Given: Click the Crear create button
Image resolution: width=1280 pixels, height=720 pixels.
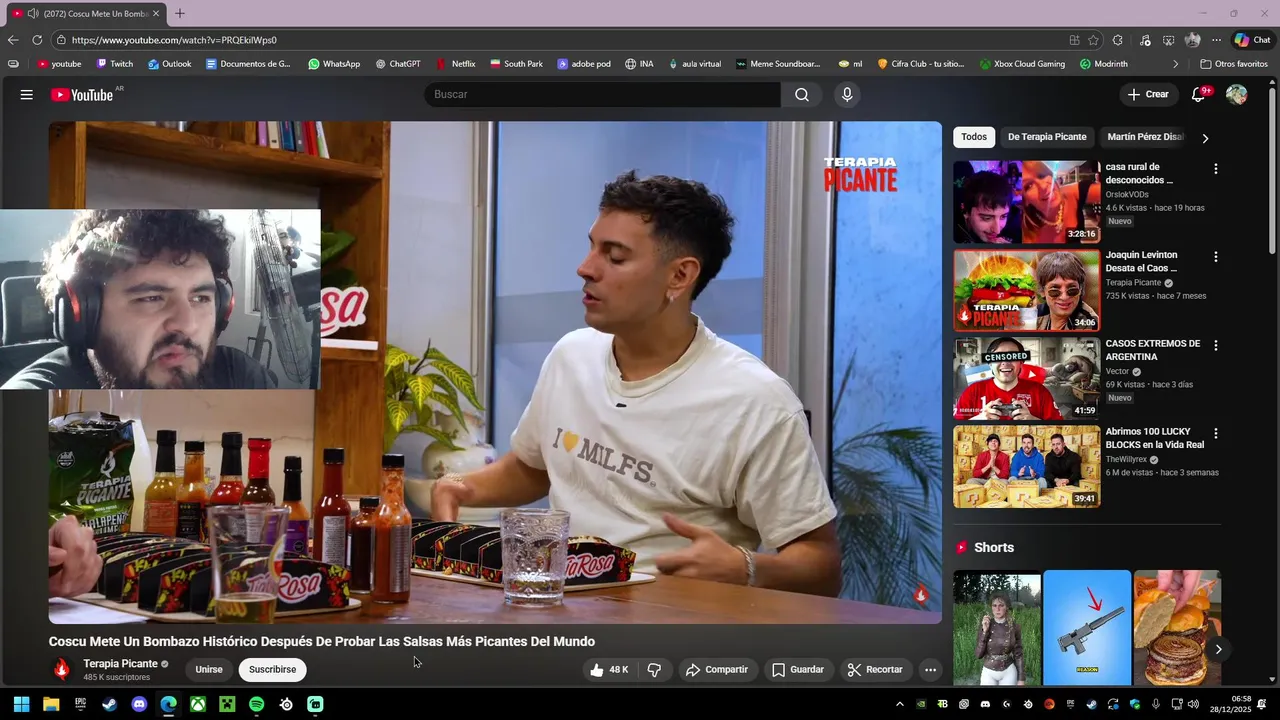Looking at the screenshot, I should point(1148,94).
